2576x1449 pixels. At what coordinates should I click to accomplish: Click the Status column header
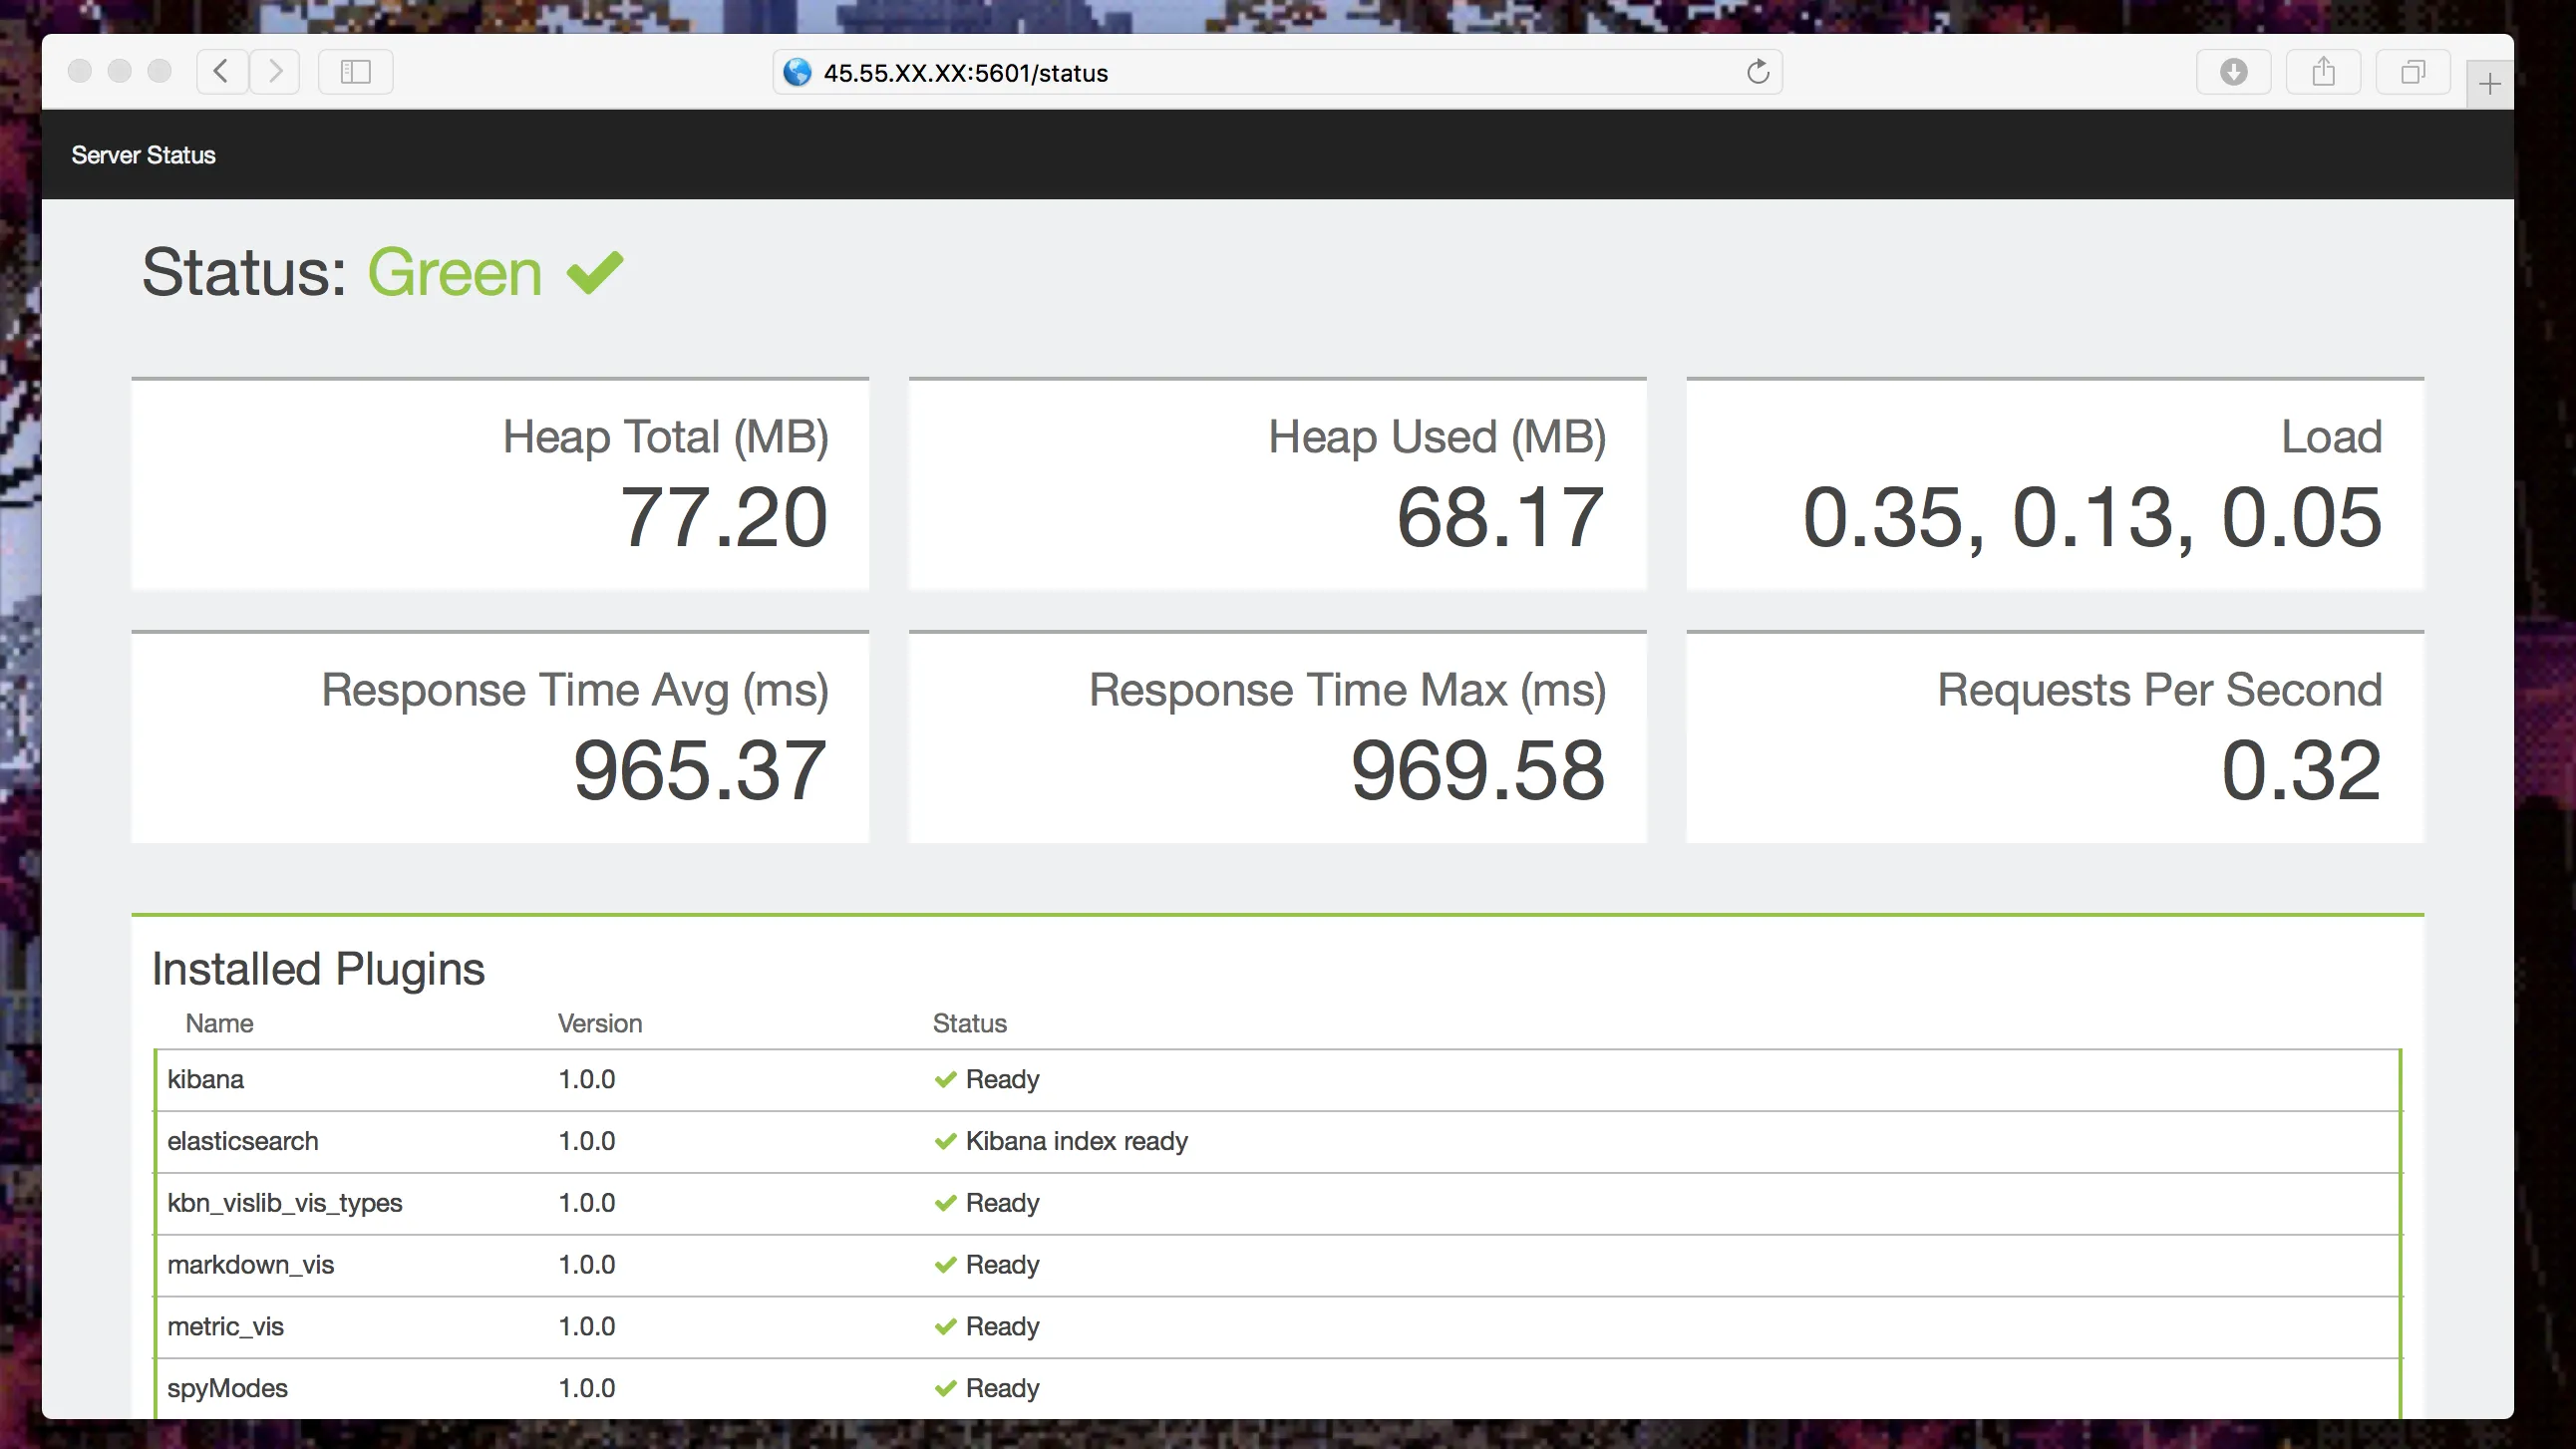(x=969, y=1023)
